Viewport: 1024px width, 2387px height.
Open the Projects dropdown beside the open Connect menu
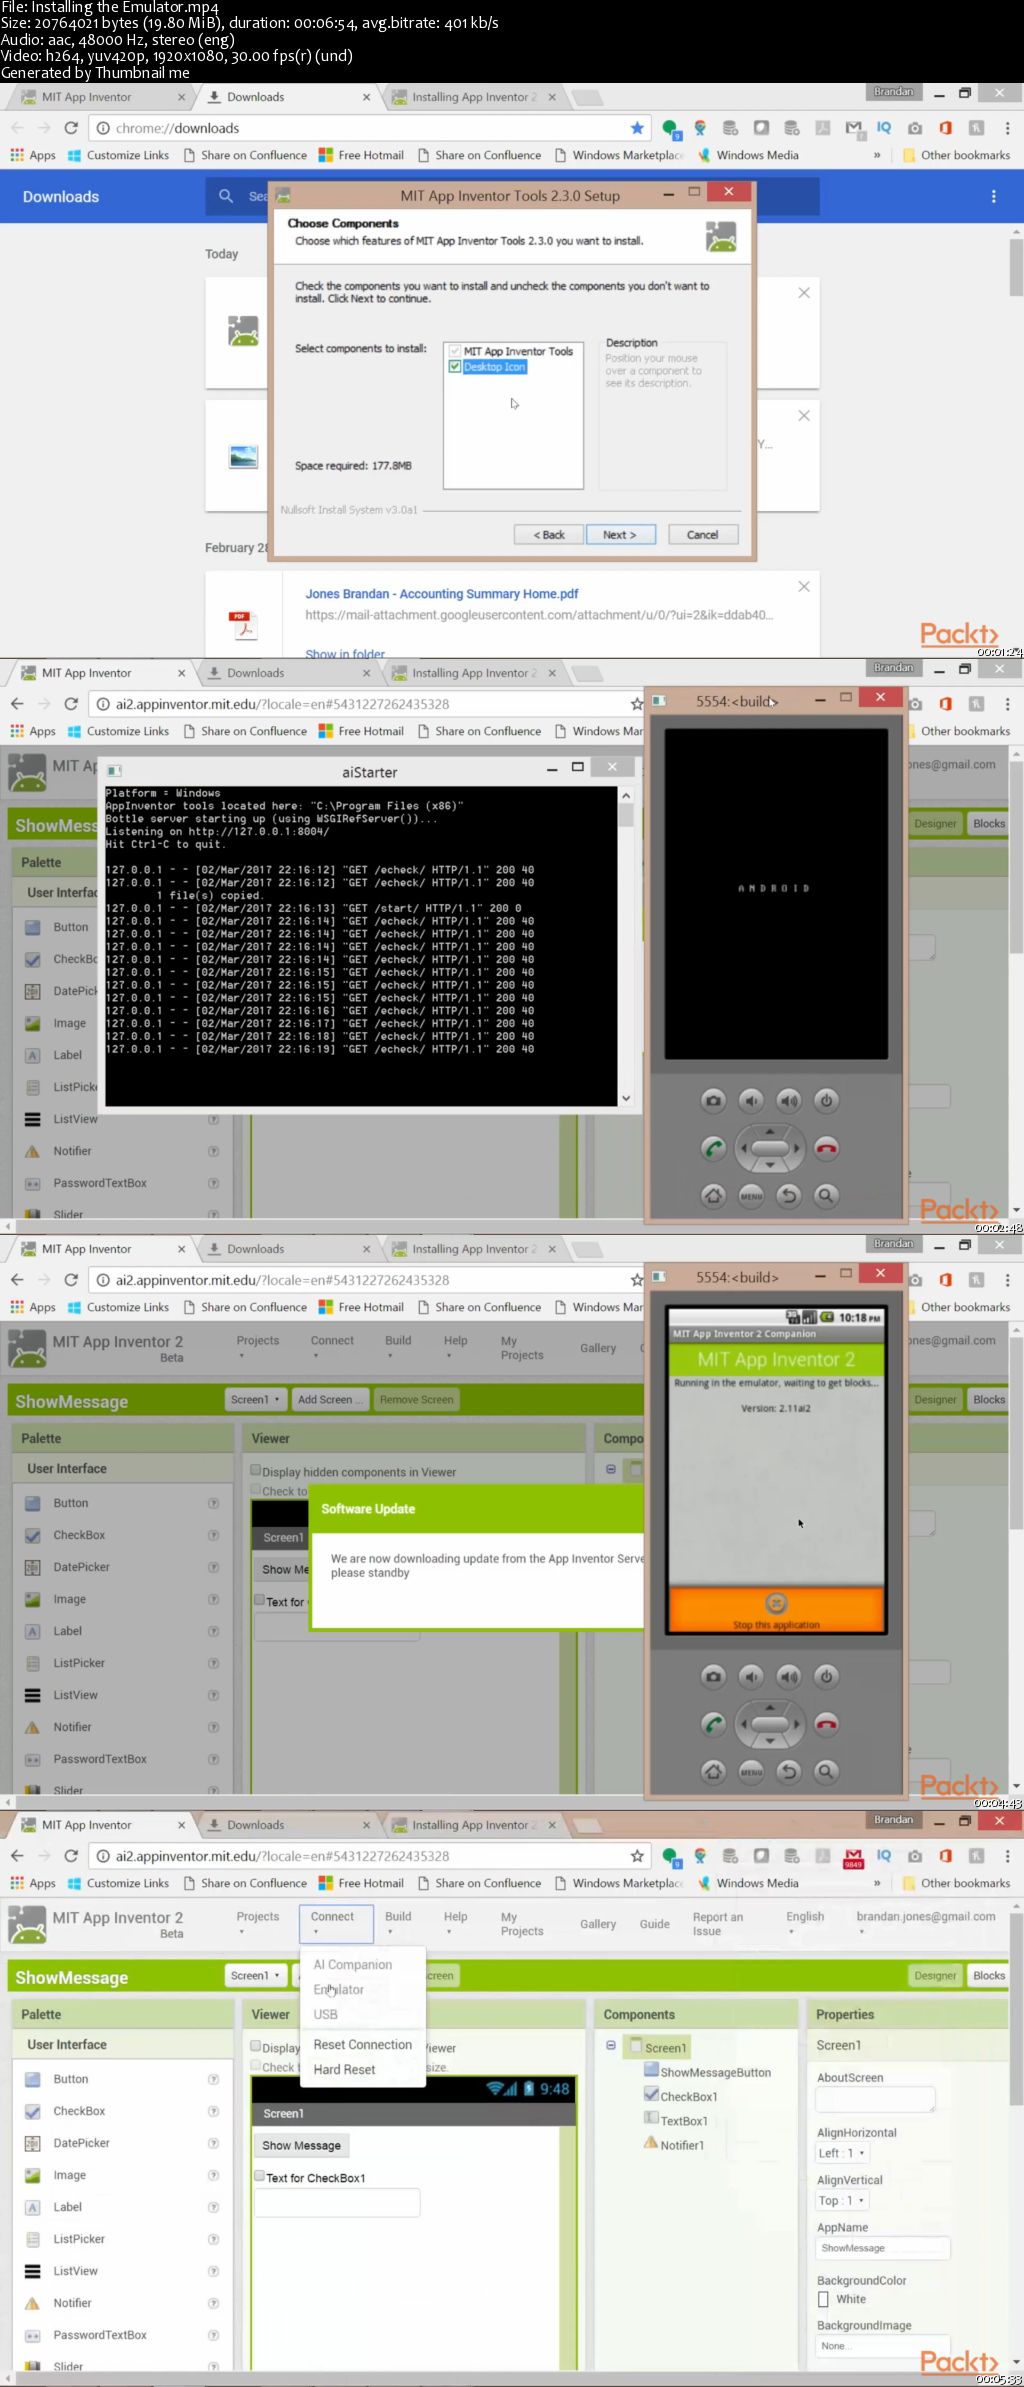(257, 1922)
